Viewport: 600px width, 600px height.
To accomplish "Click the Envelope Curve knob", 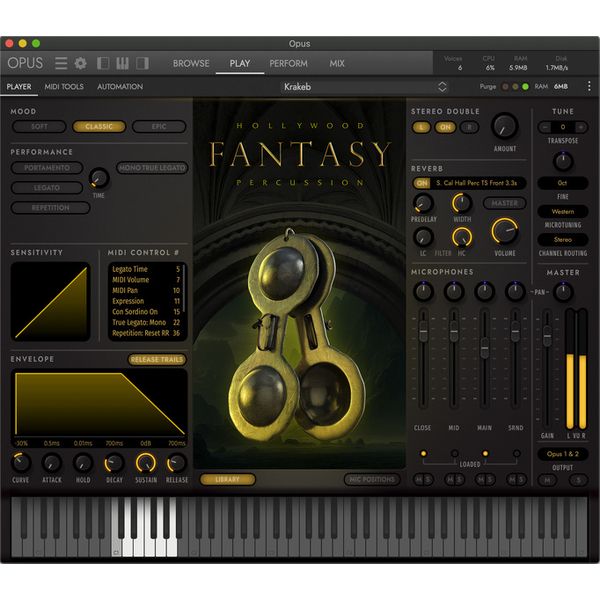I will [x=21, y=462].
